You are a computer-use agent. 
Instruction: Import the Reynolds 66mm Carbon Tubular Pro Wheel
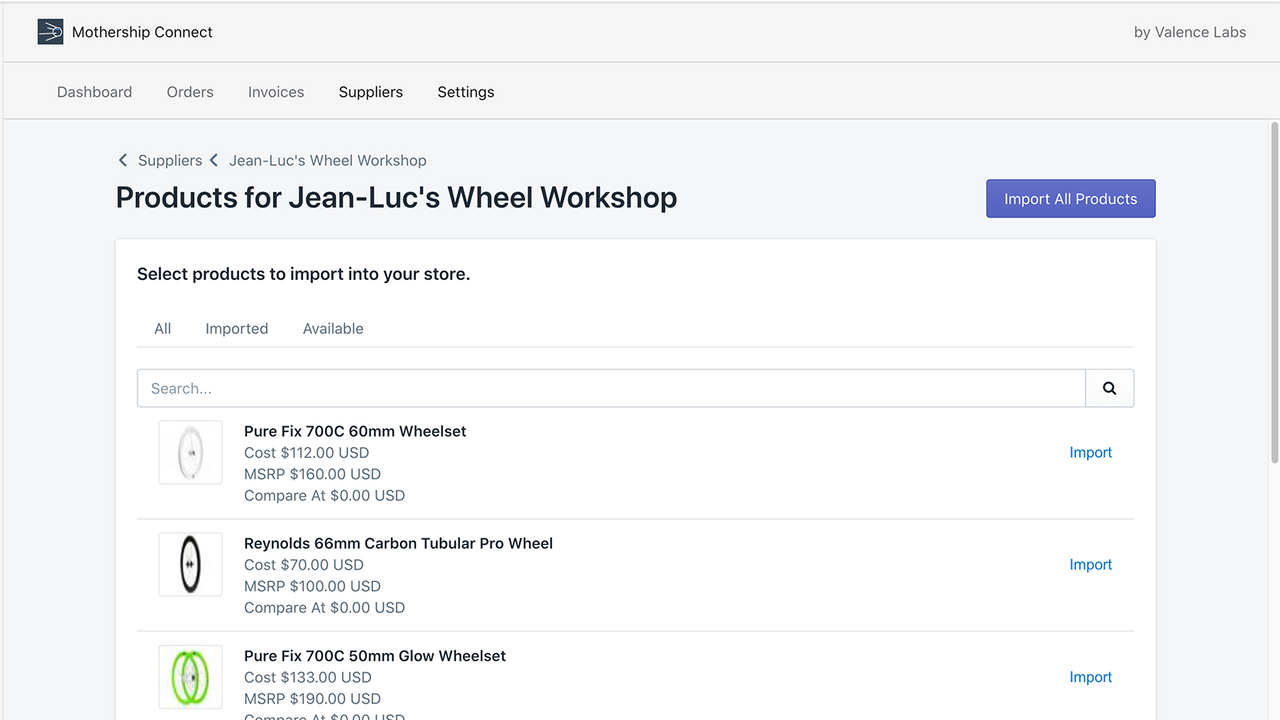pos(1090,564)
